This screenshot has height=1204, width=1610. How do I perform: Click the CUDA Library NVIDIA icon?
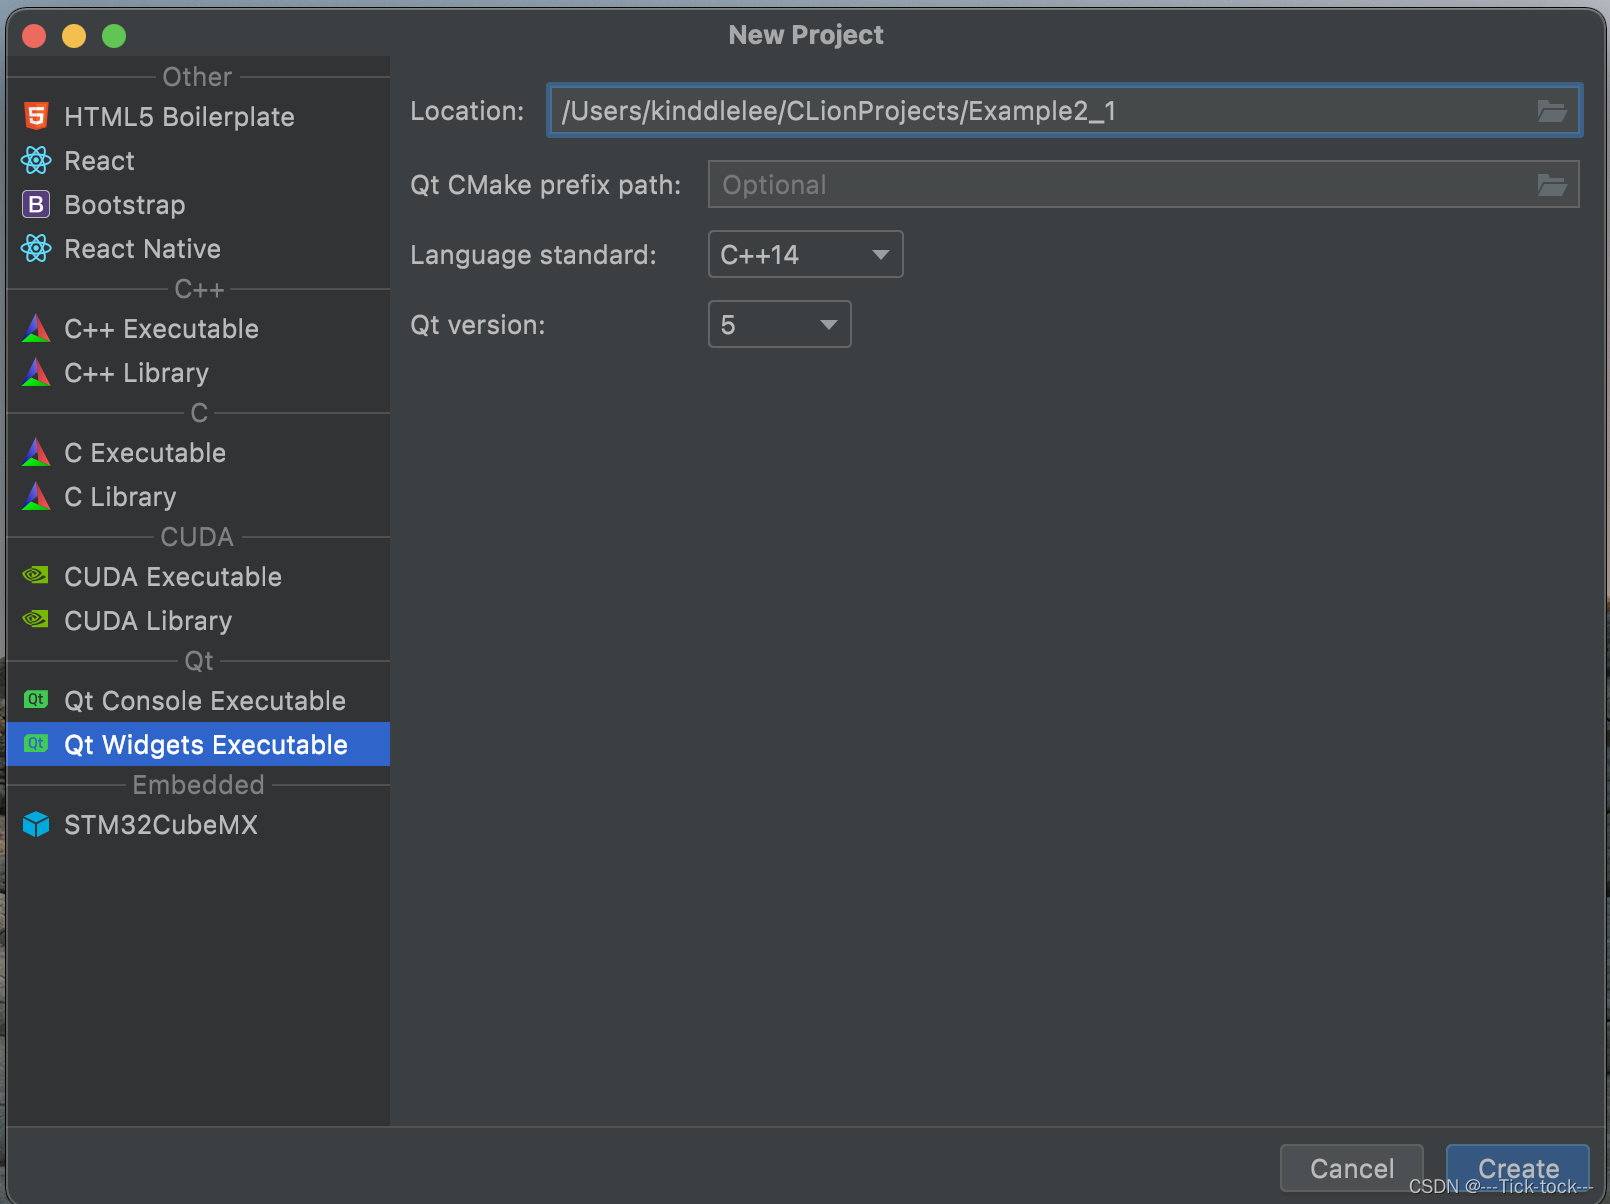pyautogui.click(x=36, y=619)
